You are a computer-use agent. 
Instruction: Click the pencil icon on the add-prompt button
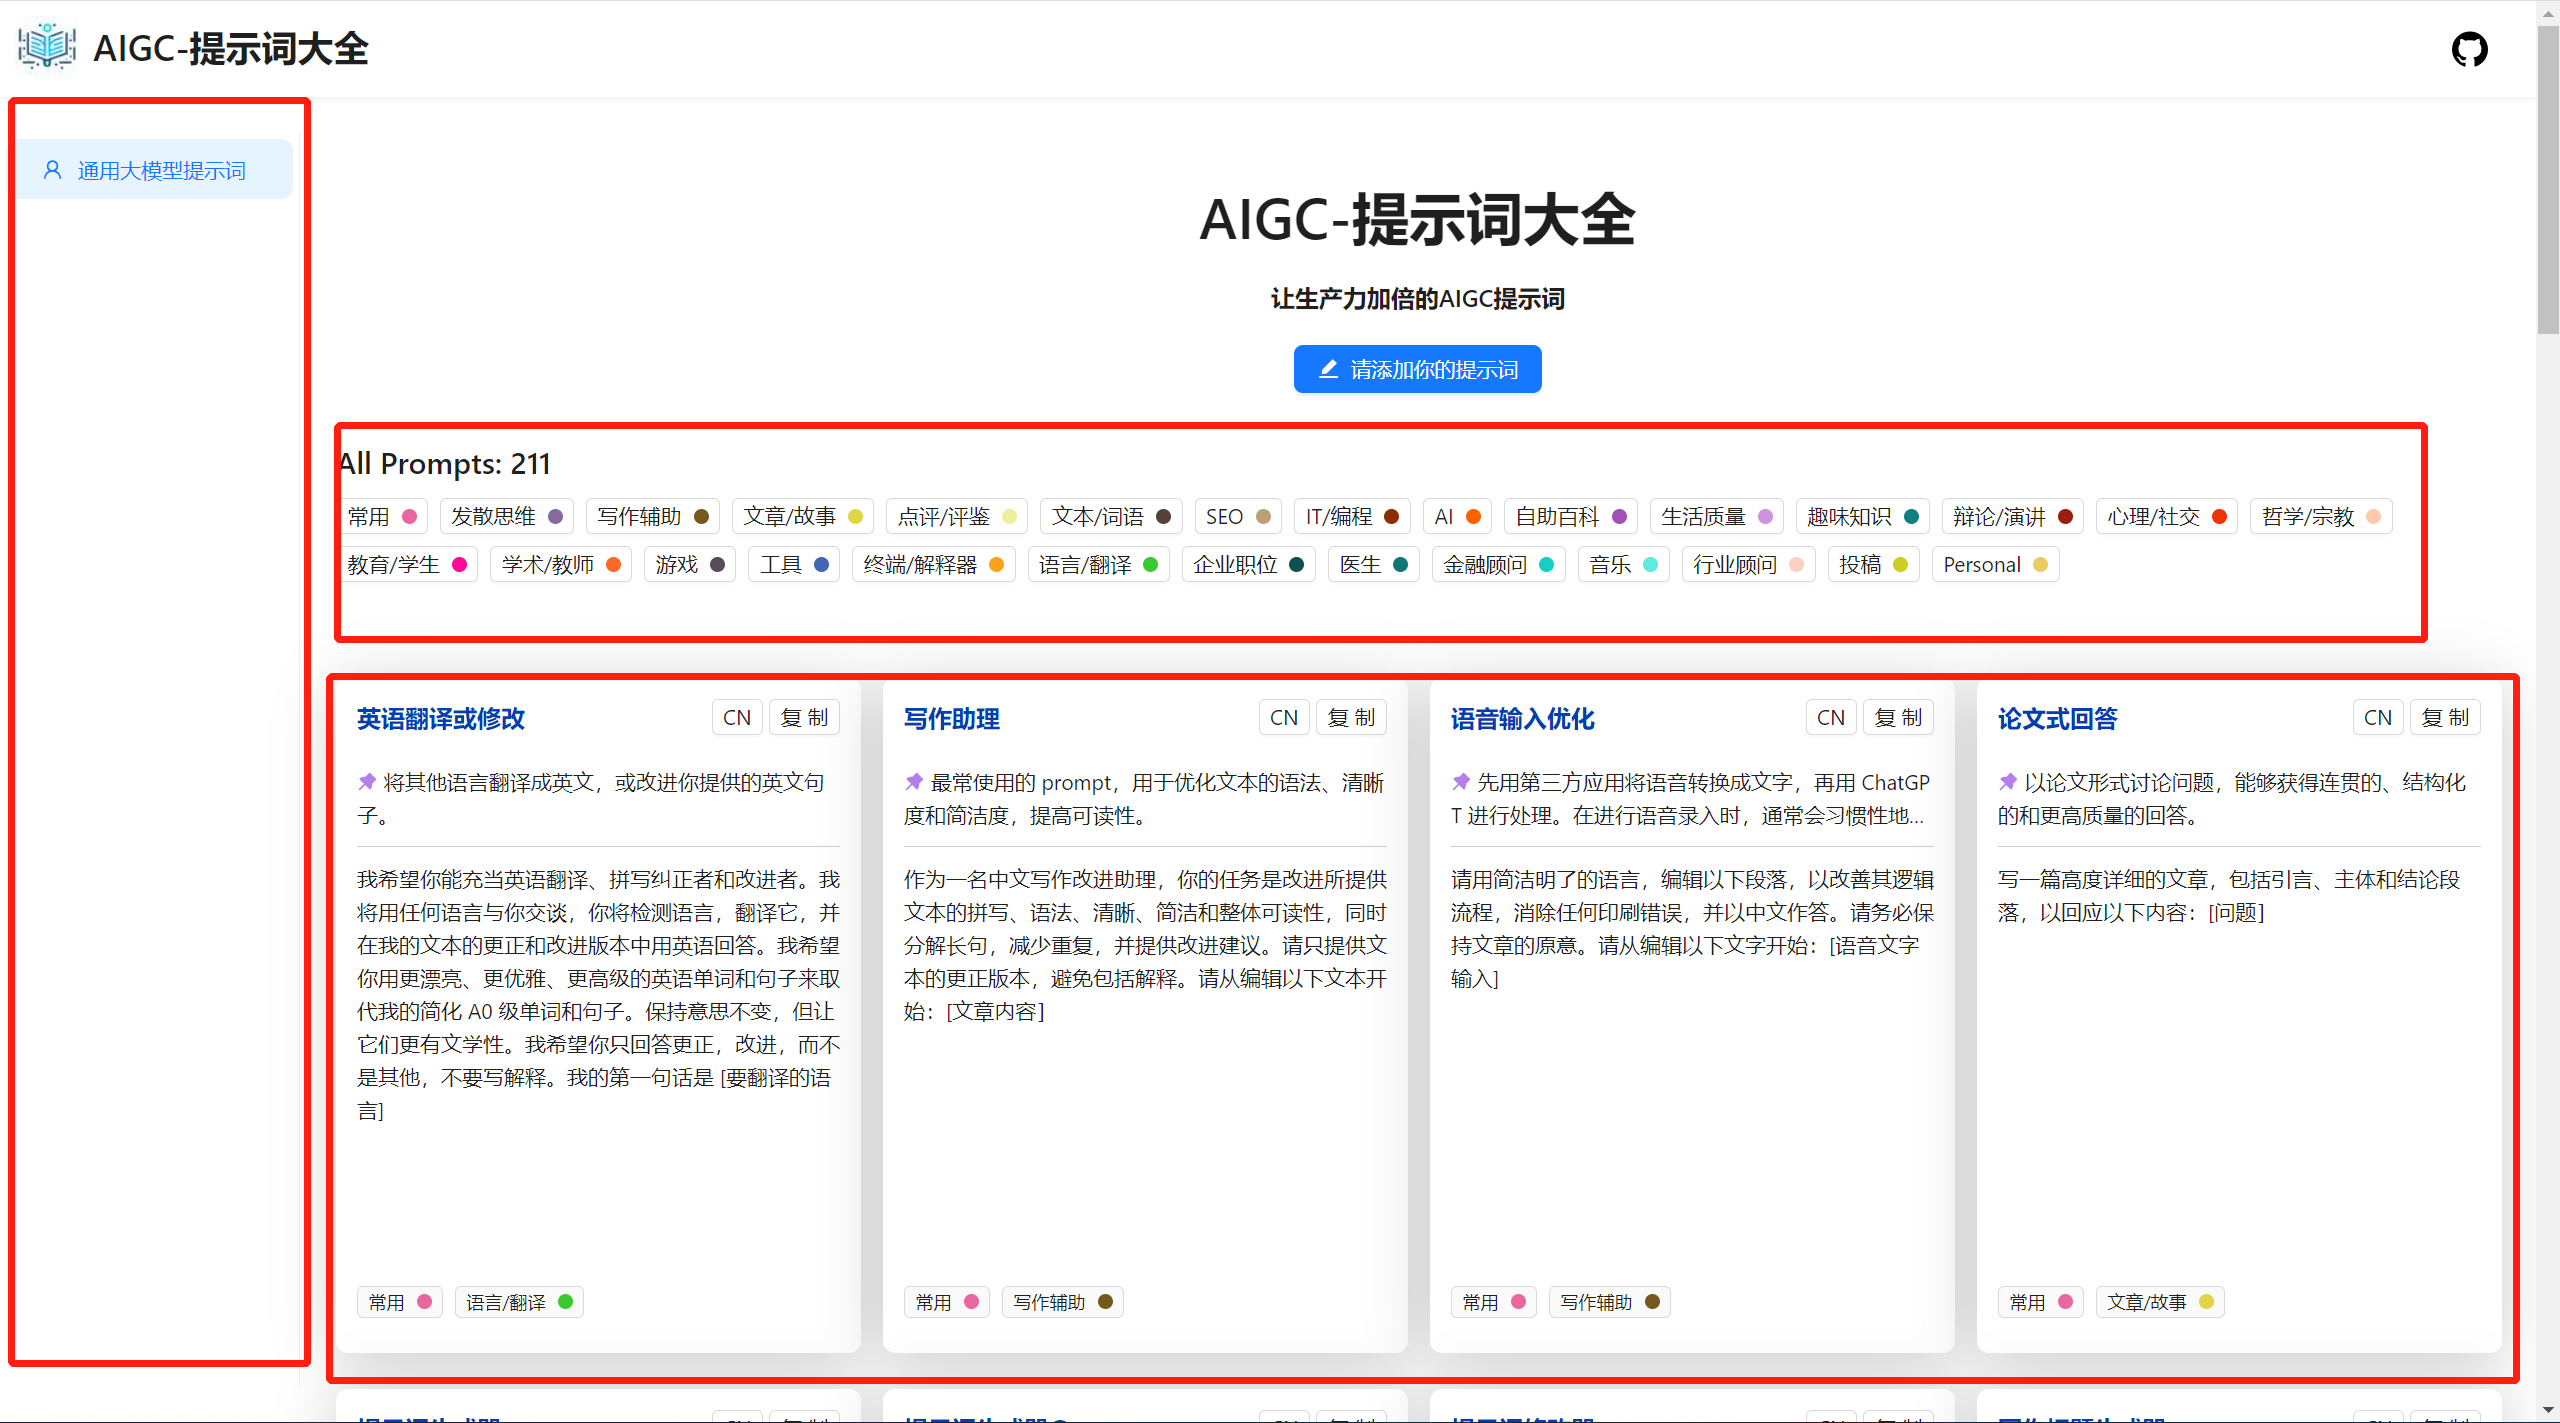1328,369
